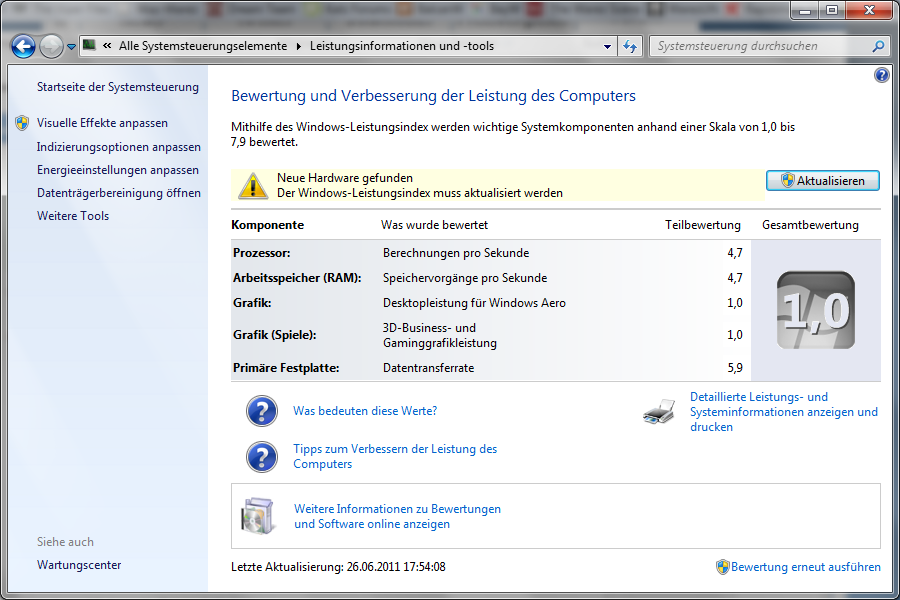Close the window with red X
This screenshot has width=900, height=600.
pyautogui.click(x=870, y=10)
